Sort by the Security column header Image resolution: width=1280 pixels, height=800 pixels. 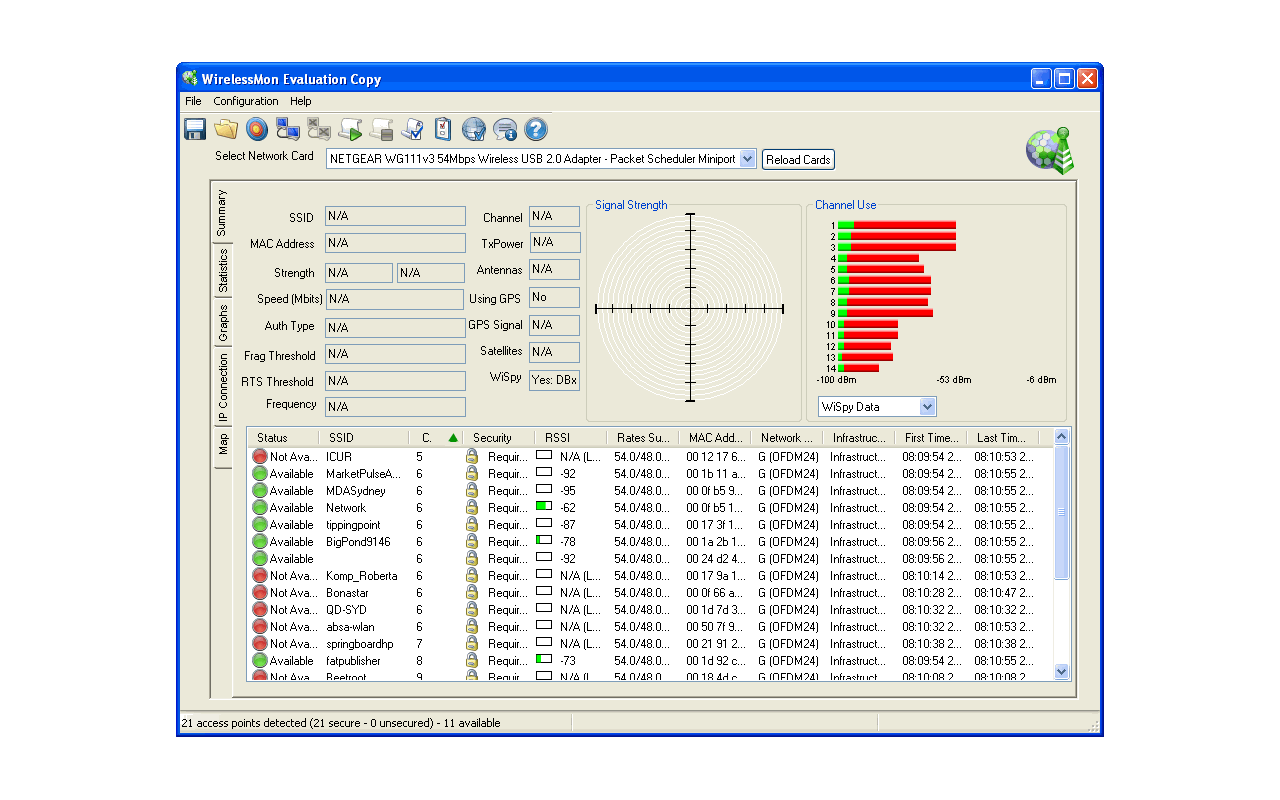[x=499, y=438]
